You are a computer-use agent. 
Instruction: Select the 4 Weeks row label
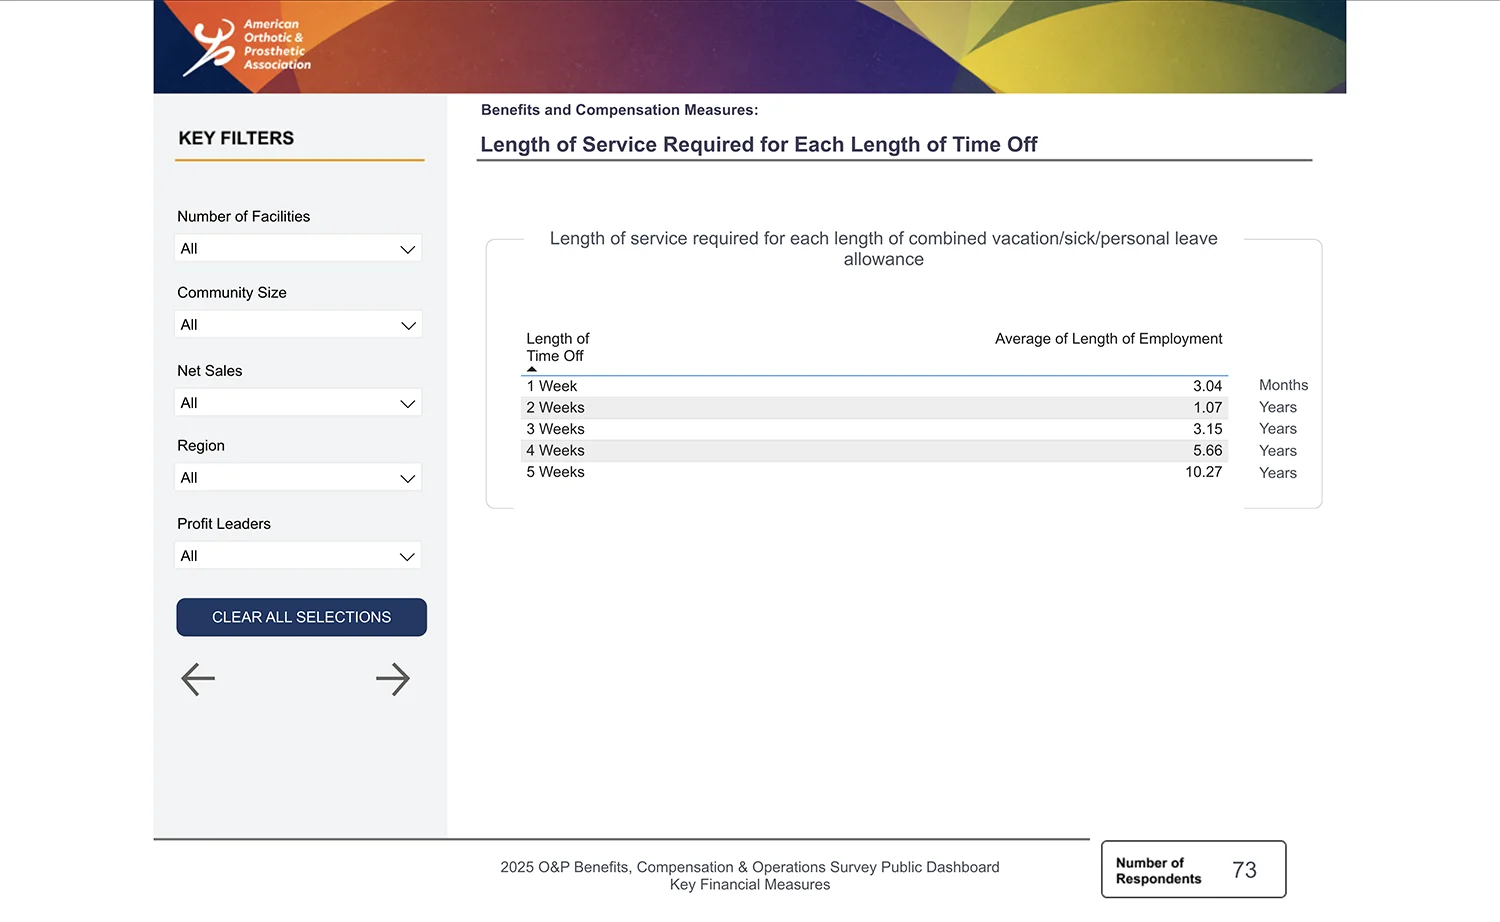click(x=555, y=451)
